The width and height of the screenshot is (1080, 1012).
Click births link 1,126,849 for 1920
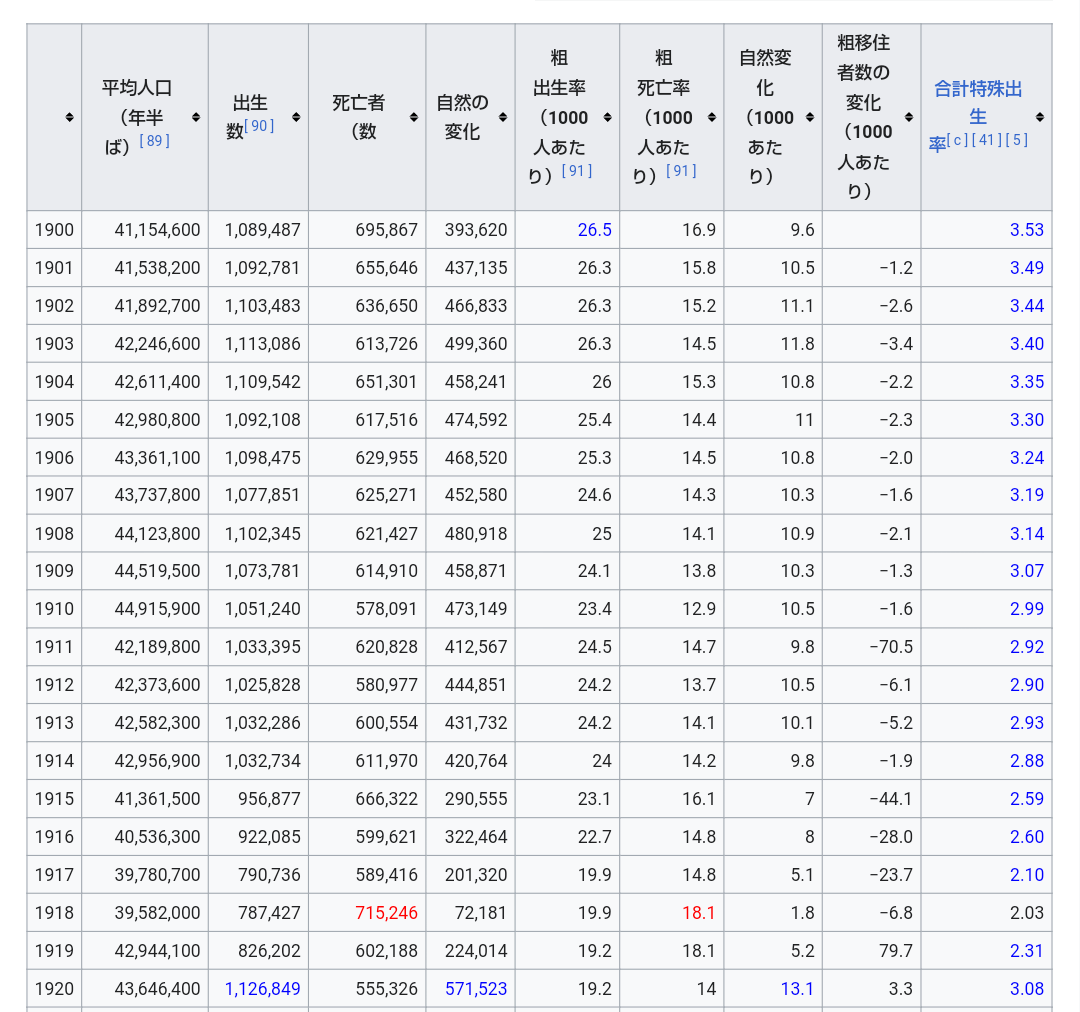[262, 989]
